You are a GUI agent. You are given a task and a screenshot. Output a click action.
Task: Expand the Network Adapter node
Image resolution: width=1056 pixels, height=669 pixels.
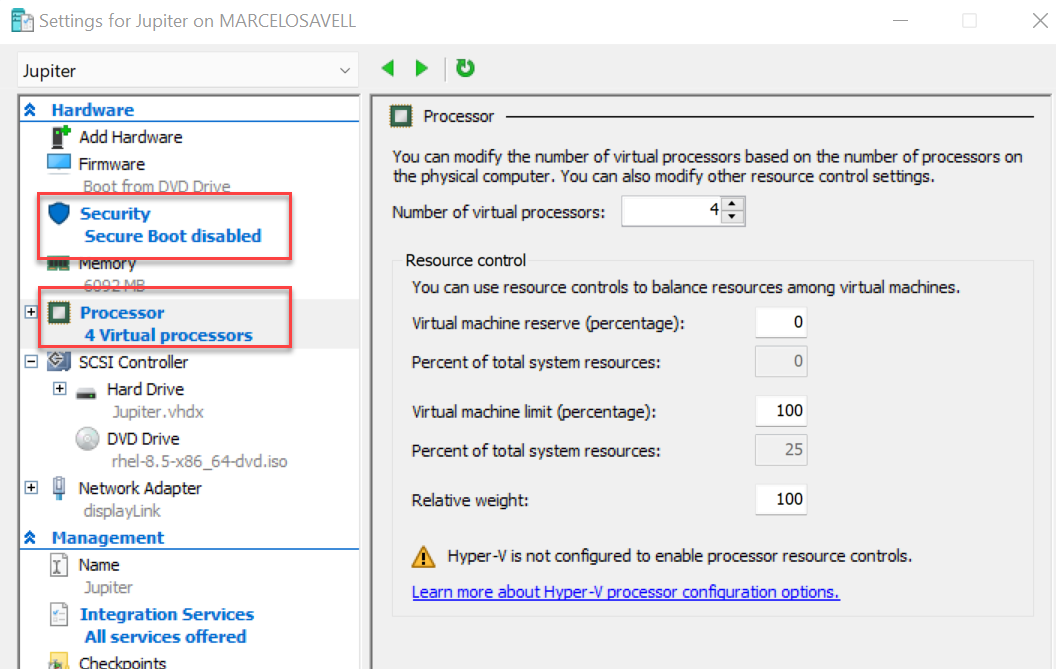point(31,488)
